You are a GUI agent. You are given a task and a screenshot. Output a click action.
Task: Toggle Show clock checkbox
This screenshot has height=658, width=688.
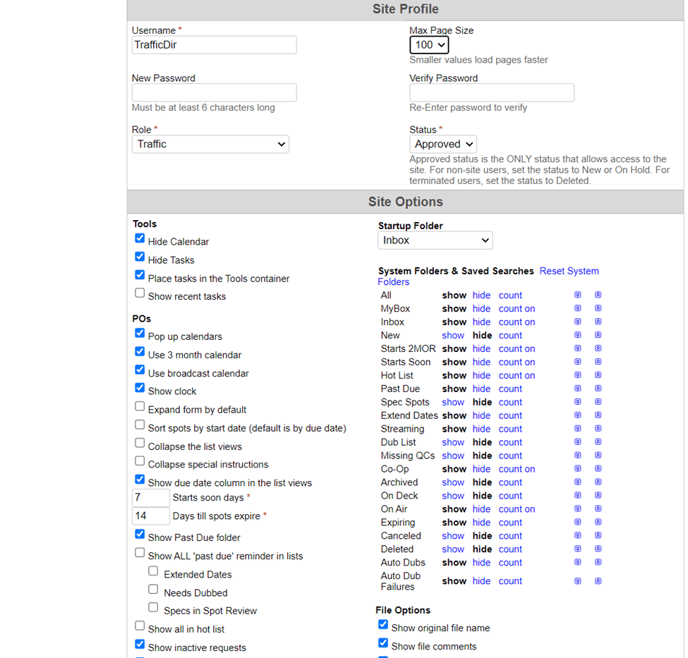click(x=140, y=388)
